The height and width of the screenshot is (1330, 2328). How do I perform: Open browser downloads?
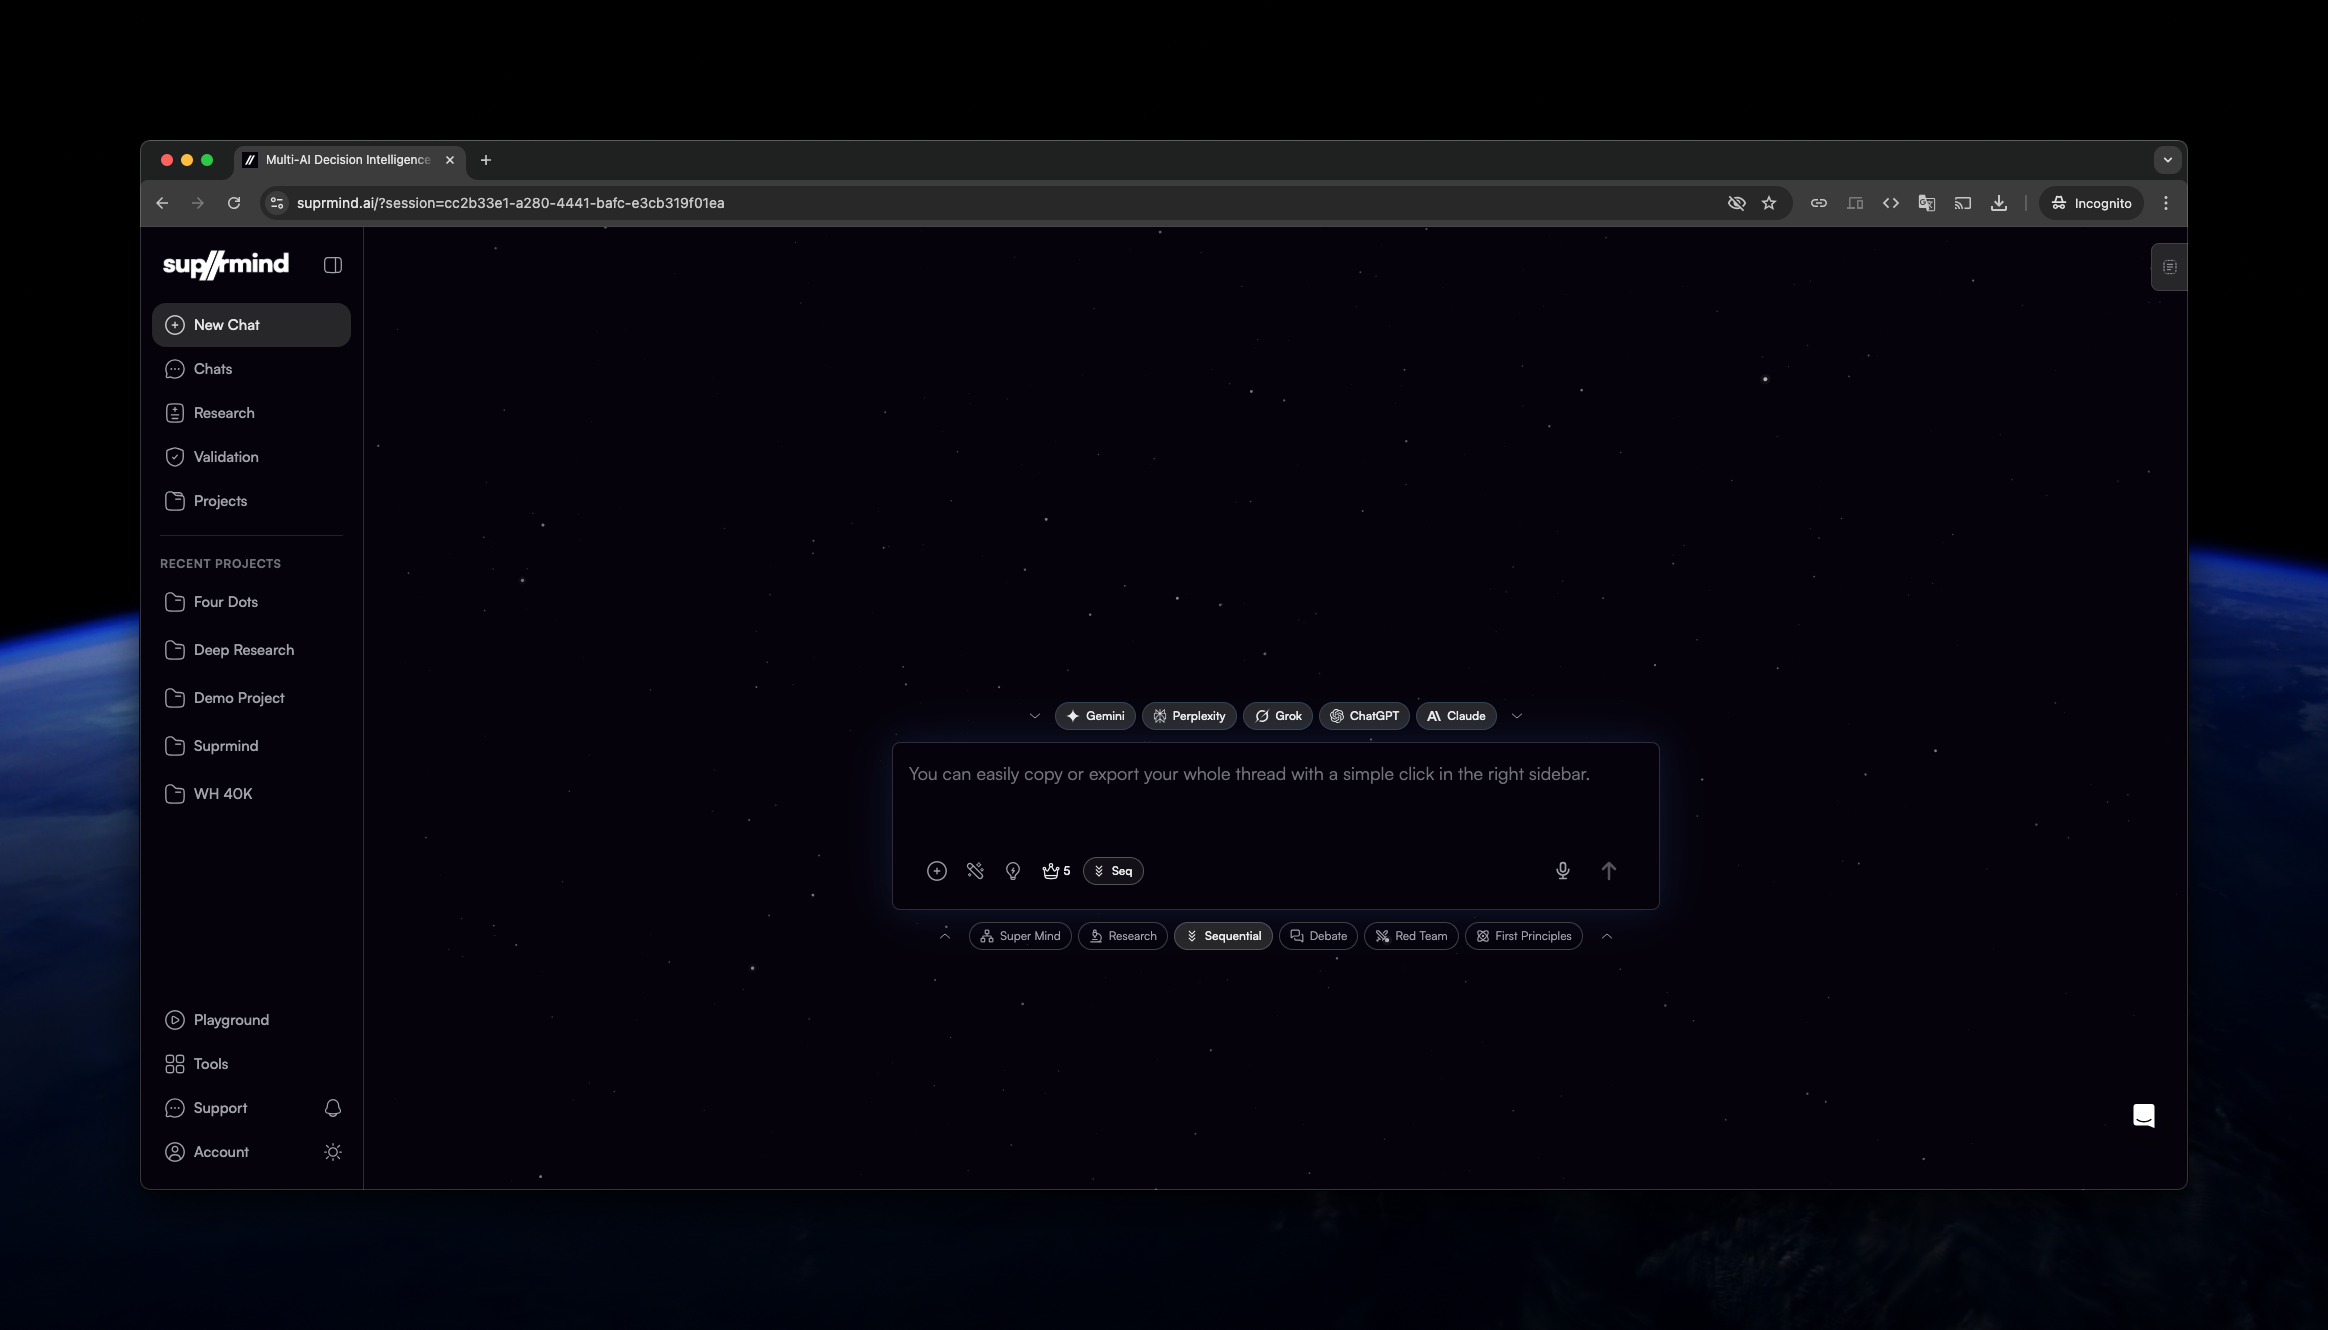[x=1999, y=203]
